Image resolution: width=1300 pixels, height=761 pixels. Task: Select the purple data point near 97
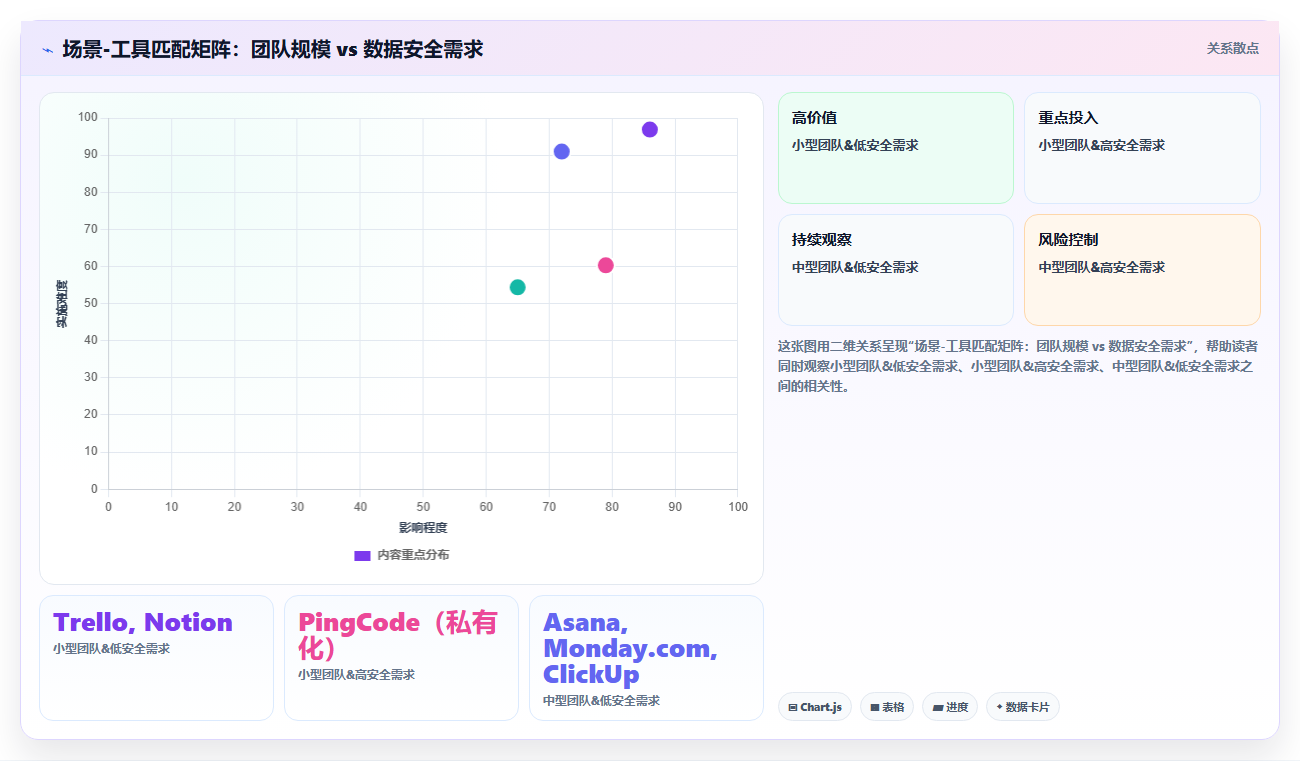click(650, 129)
